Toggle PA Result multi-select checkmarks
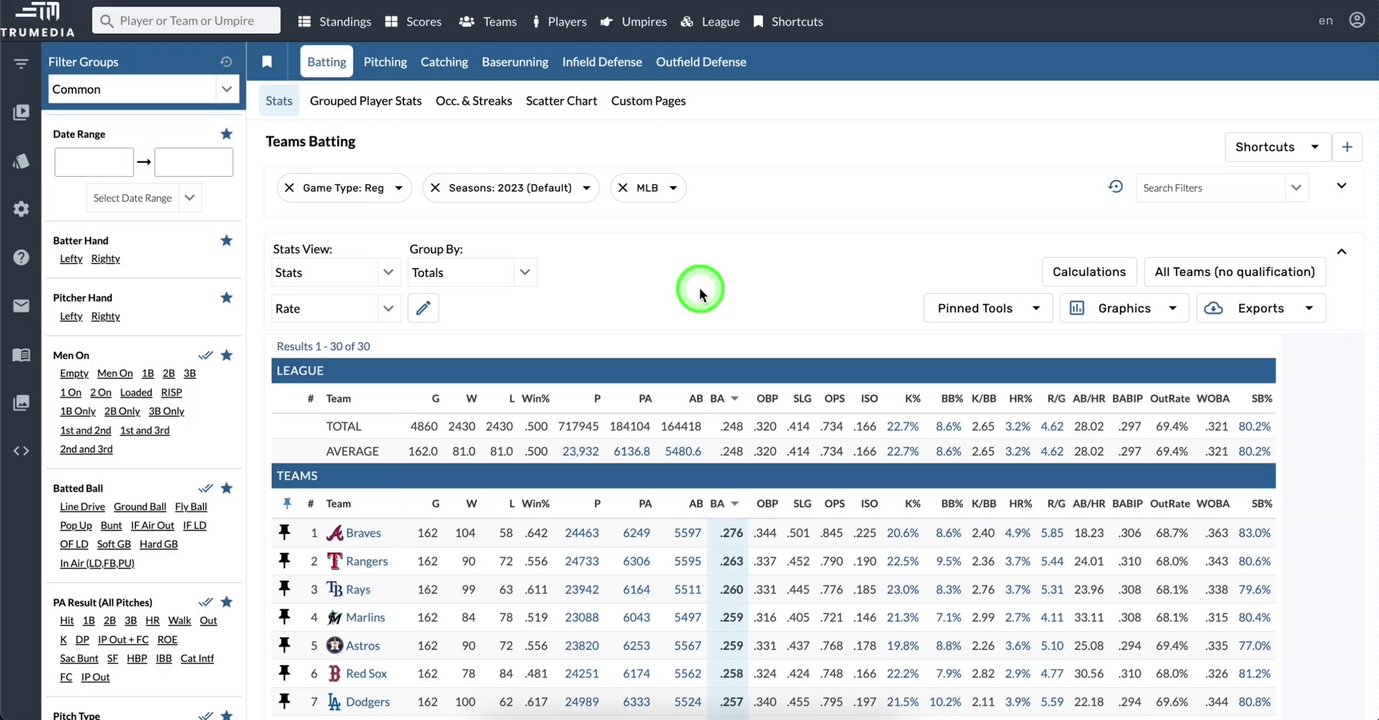Screen dimensions: 1379x720 (x=205, y=602)
